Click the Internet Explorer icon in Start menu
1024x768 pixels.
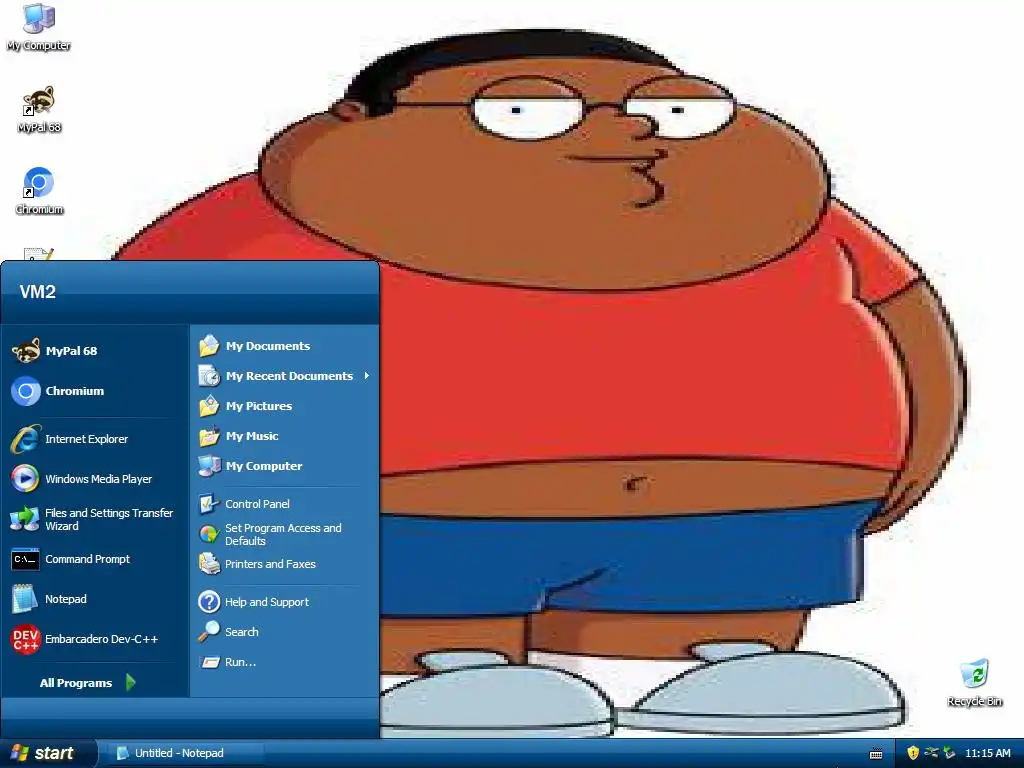pos(25,439)
